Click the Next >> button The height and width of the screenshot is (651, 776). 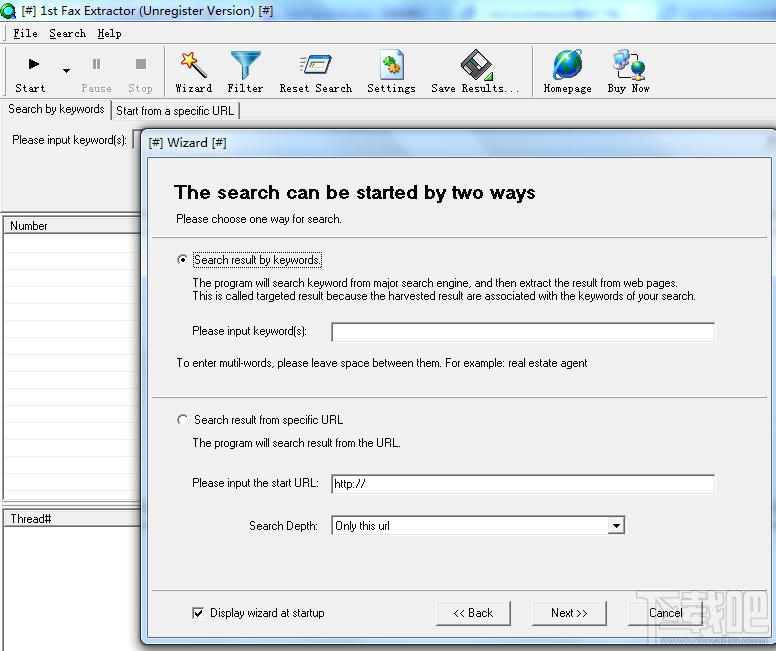[569, 613]
